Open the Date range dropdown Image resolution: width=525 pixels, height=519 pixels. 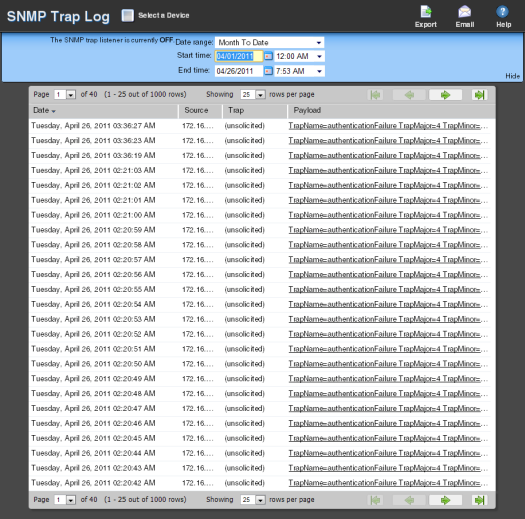coord(270,43)
